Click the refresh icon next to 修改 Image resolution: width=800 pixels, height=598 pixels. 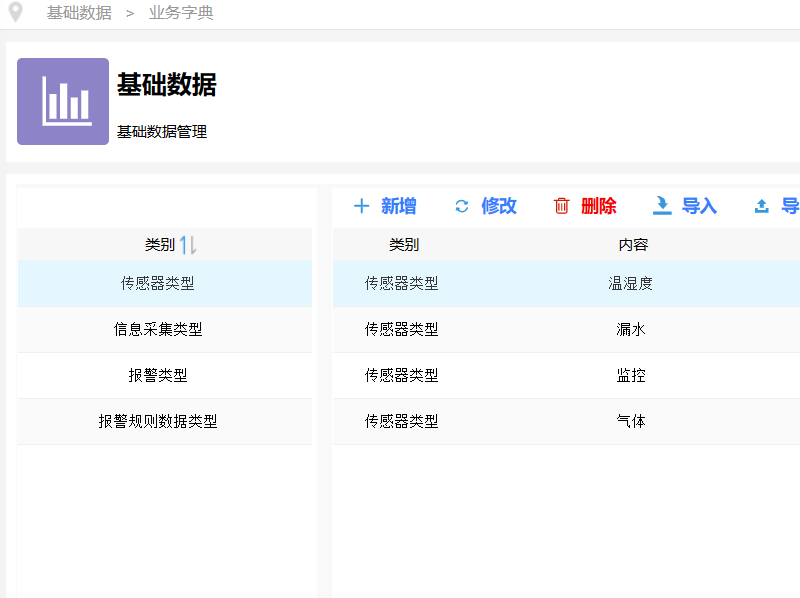tap(461, 206)
